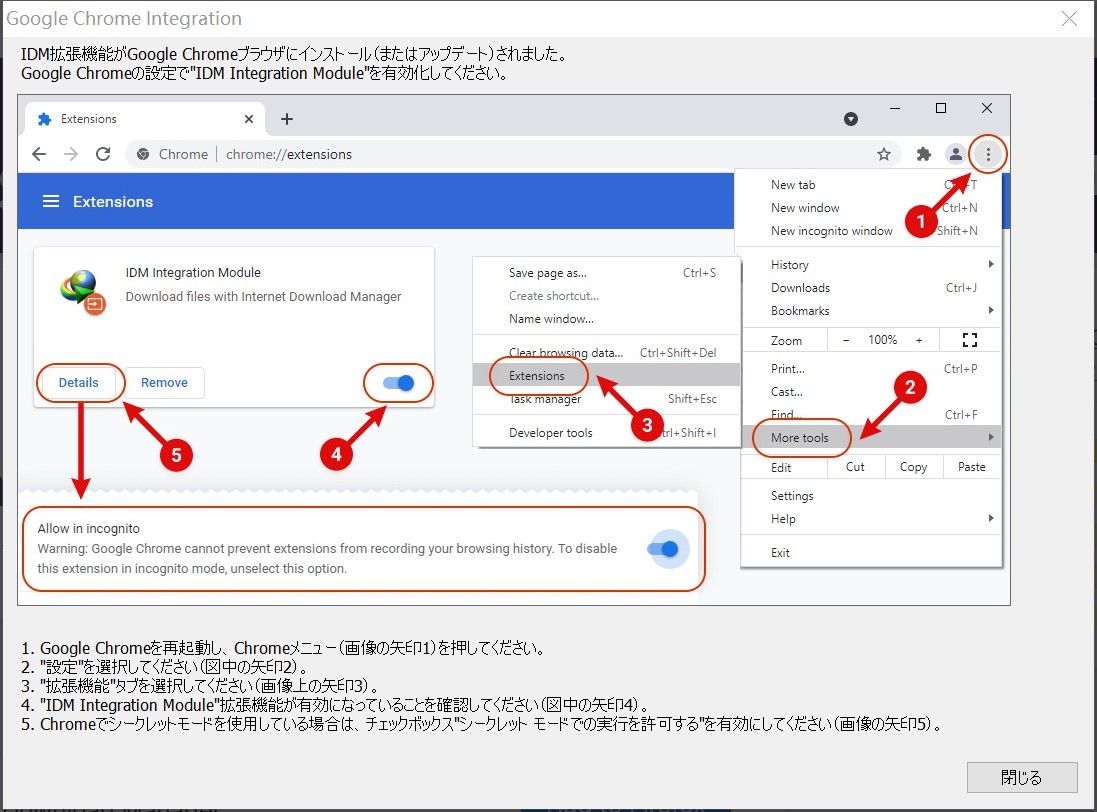
Task: Minimize the pictured Chrome window
Action: click(895, 108)
